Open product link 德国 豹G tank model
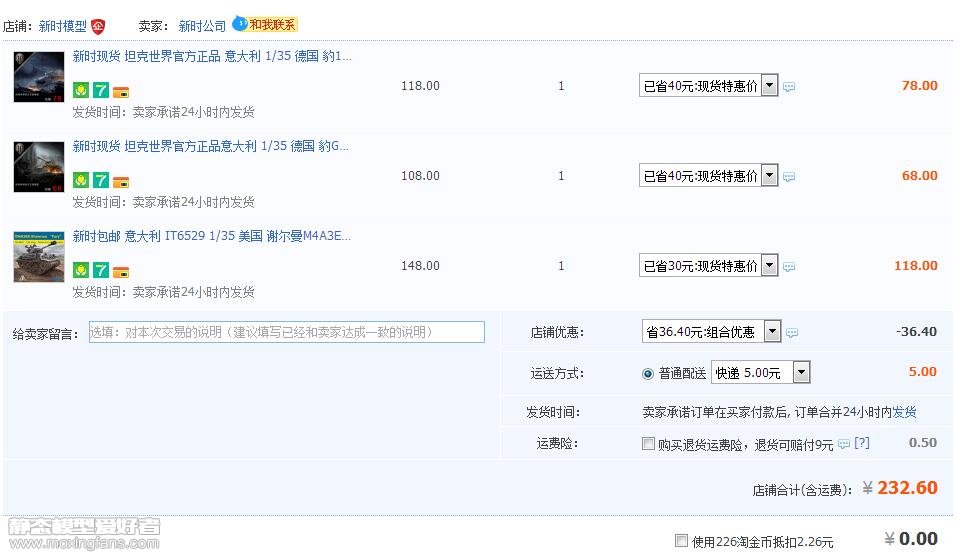Screen dimensions: 958x558 pos(211,146)
